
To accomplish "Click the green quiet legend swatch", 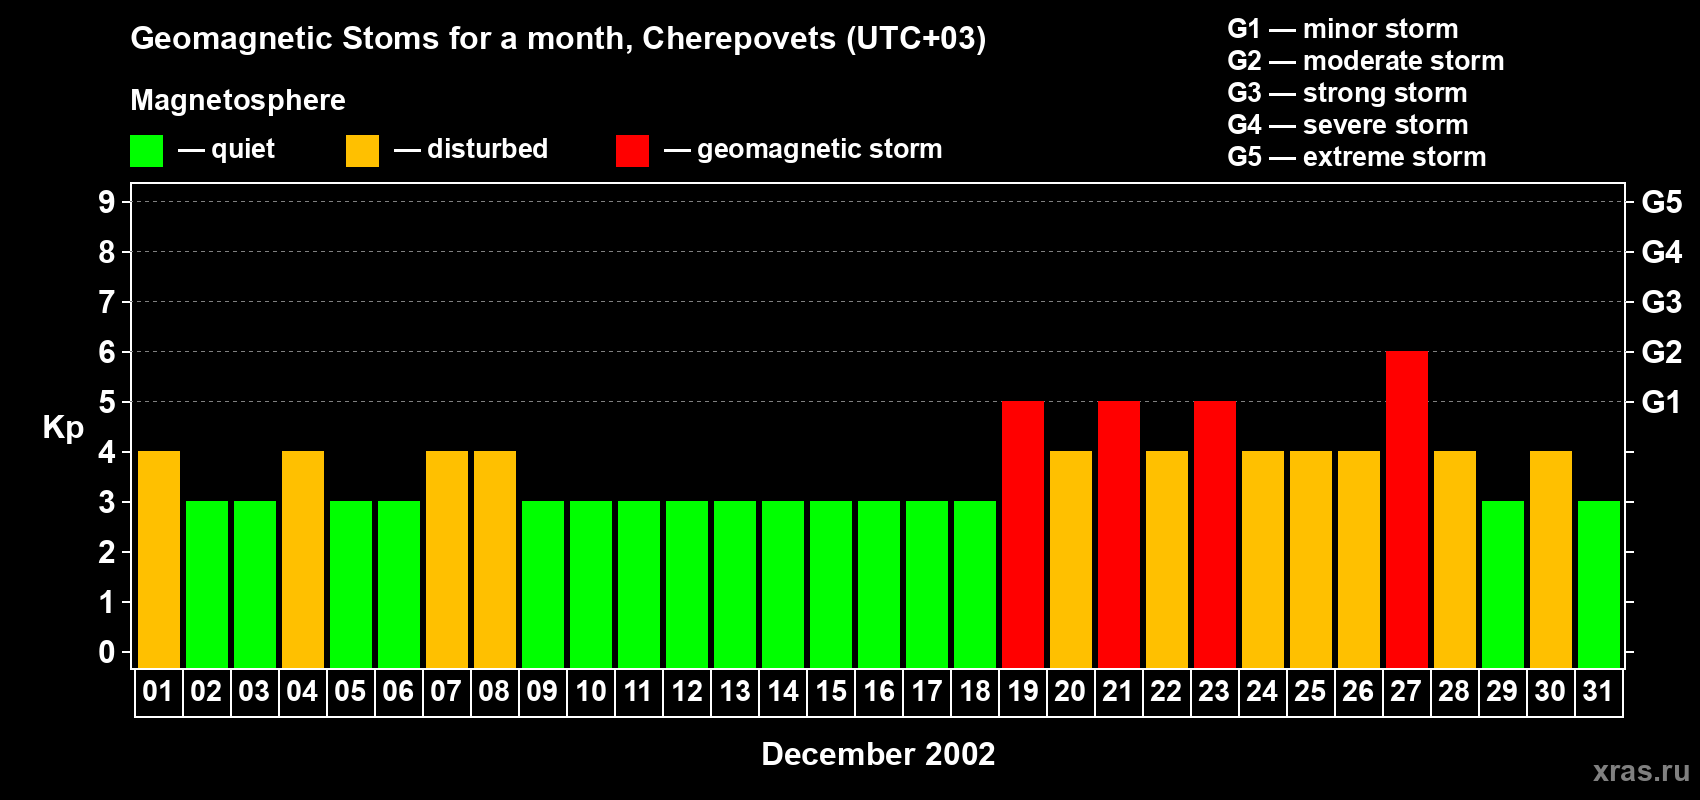I will pyautogui.click(x=146, y=151).
